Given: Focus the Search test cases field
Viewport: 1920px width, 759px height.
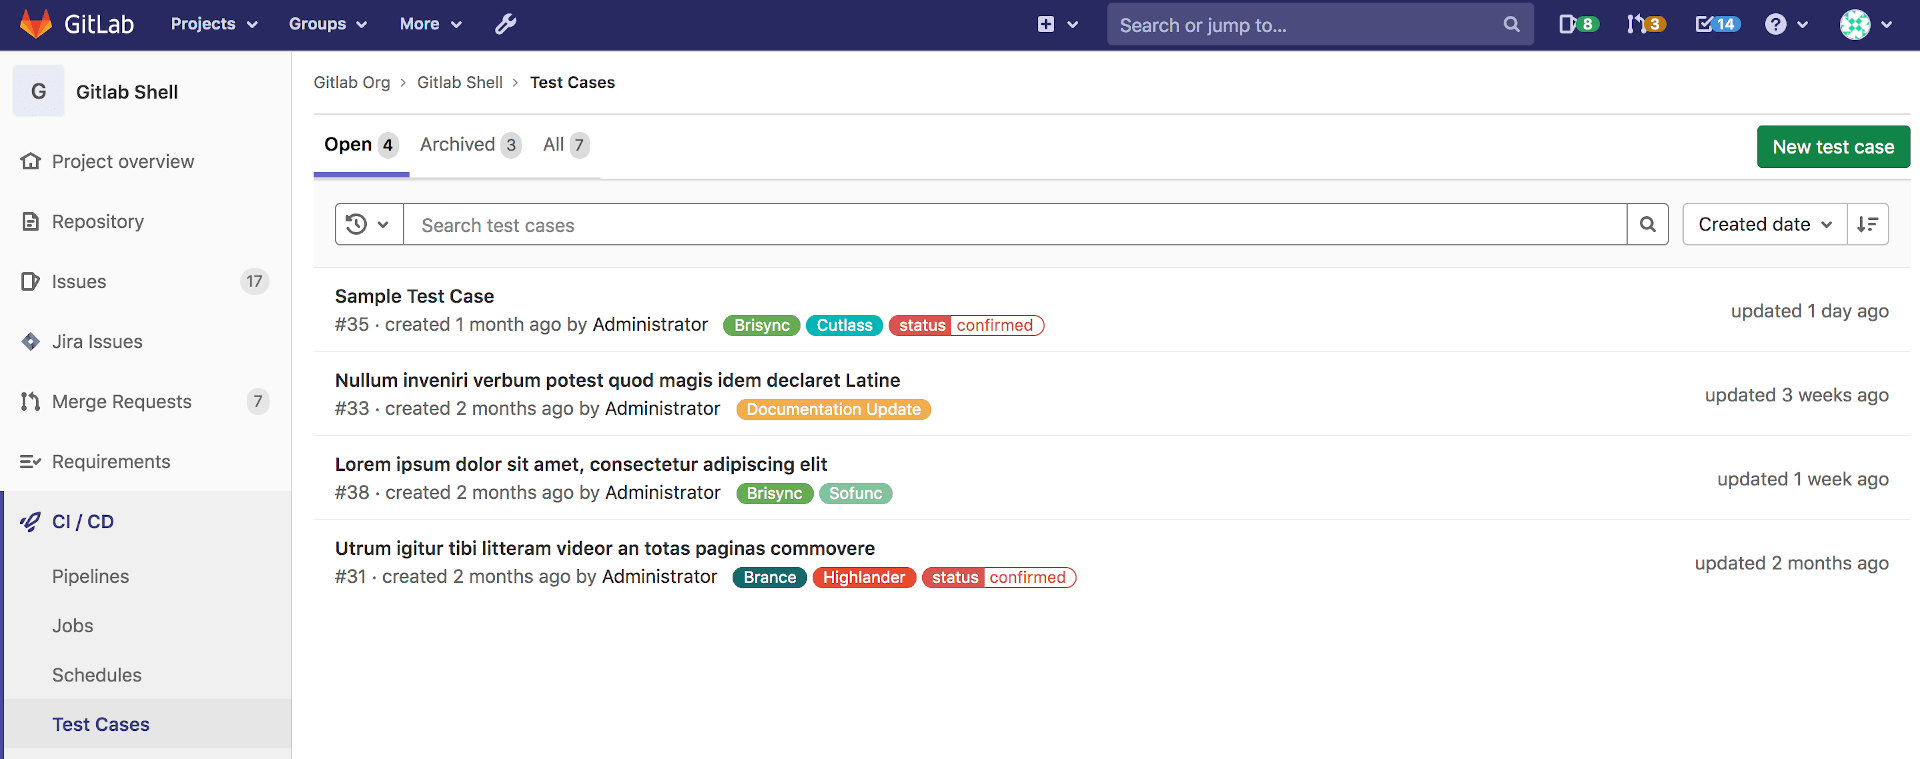Looking at the screenshot, I should pyautogui.click(x=1013, y=225).
